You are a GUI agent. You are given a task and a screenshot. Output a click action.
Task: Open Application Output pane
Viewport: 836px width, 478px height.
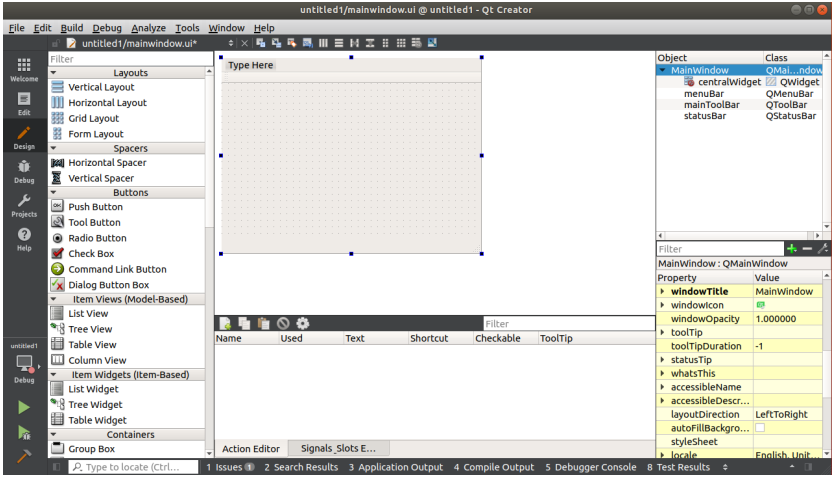tap(396, 467)
